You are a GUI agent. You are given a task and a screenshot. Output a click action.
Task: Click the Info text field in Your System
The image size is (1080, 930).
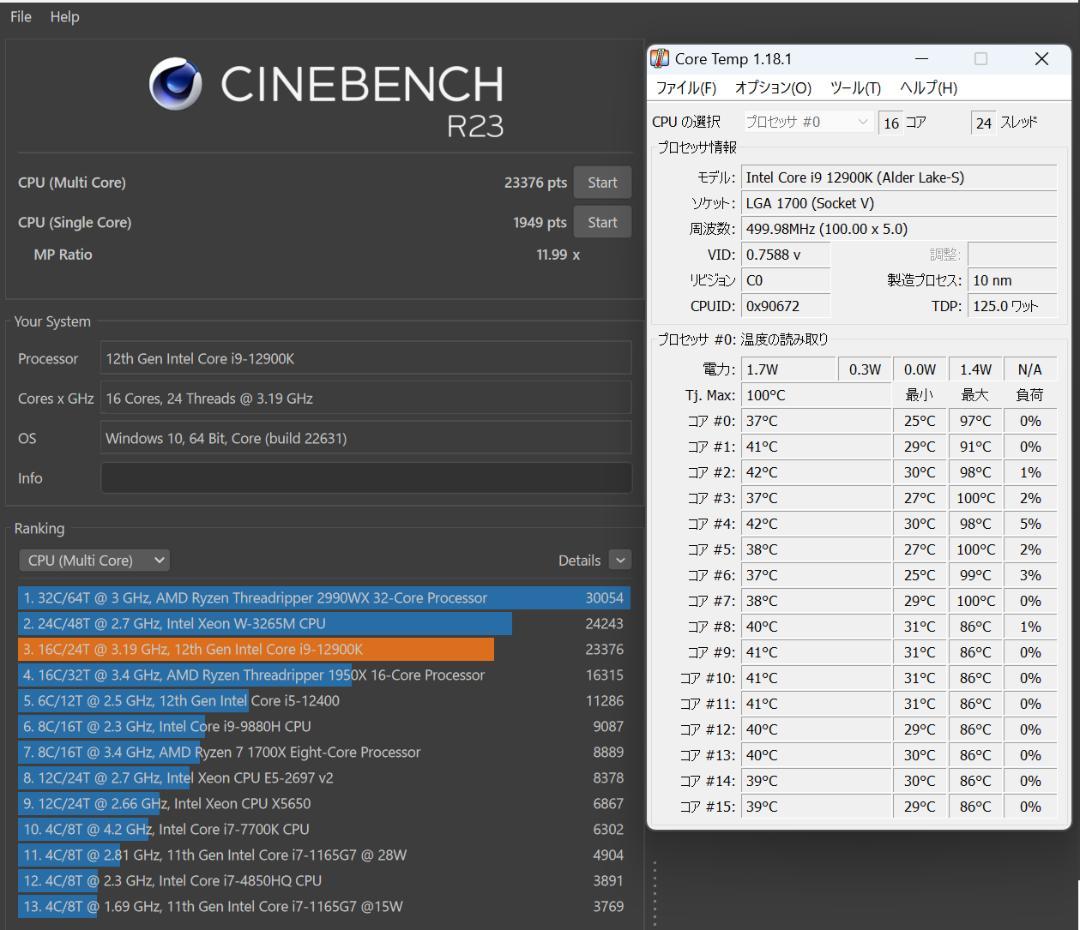(x=366, y=478)
